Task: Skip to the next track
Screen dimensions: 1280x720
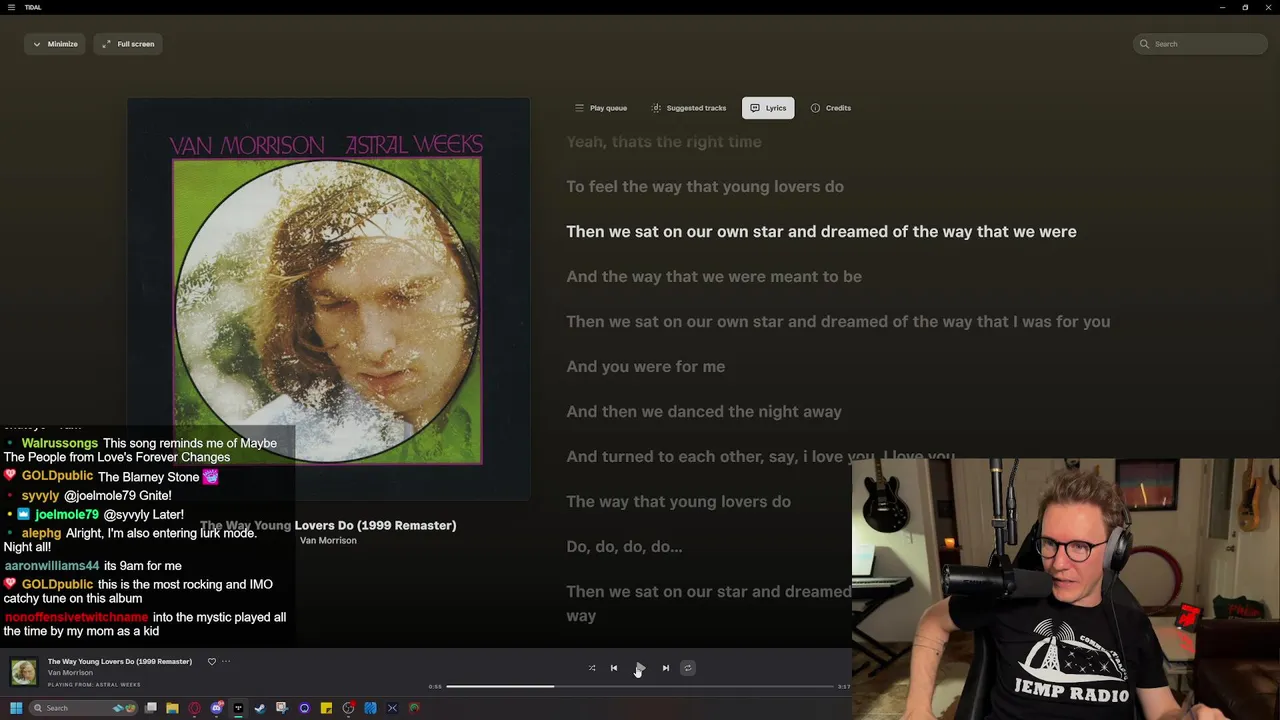Action: click(x=666, y=668)
